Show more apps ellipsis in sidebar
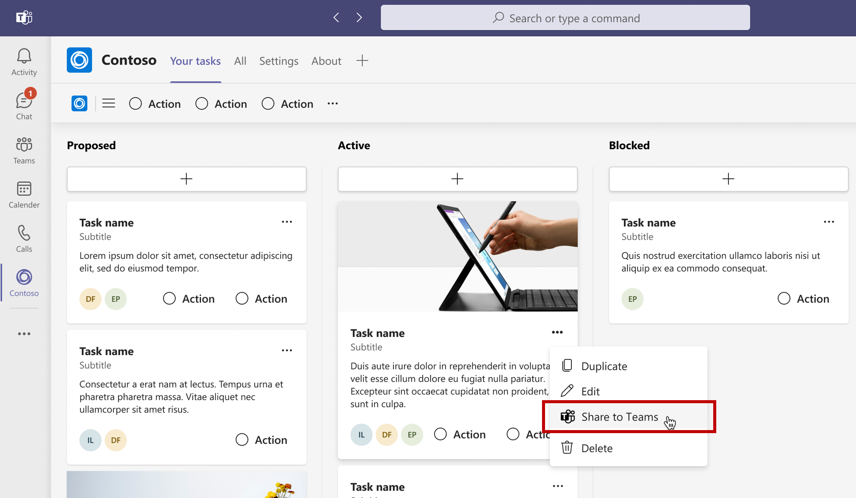The height and width of the screenshot is (498, 856). (24, 334)
